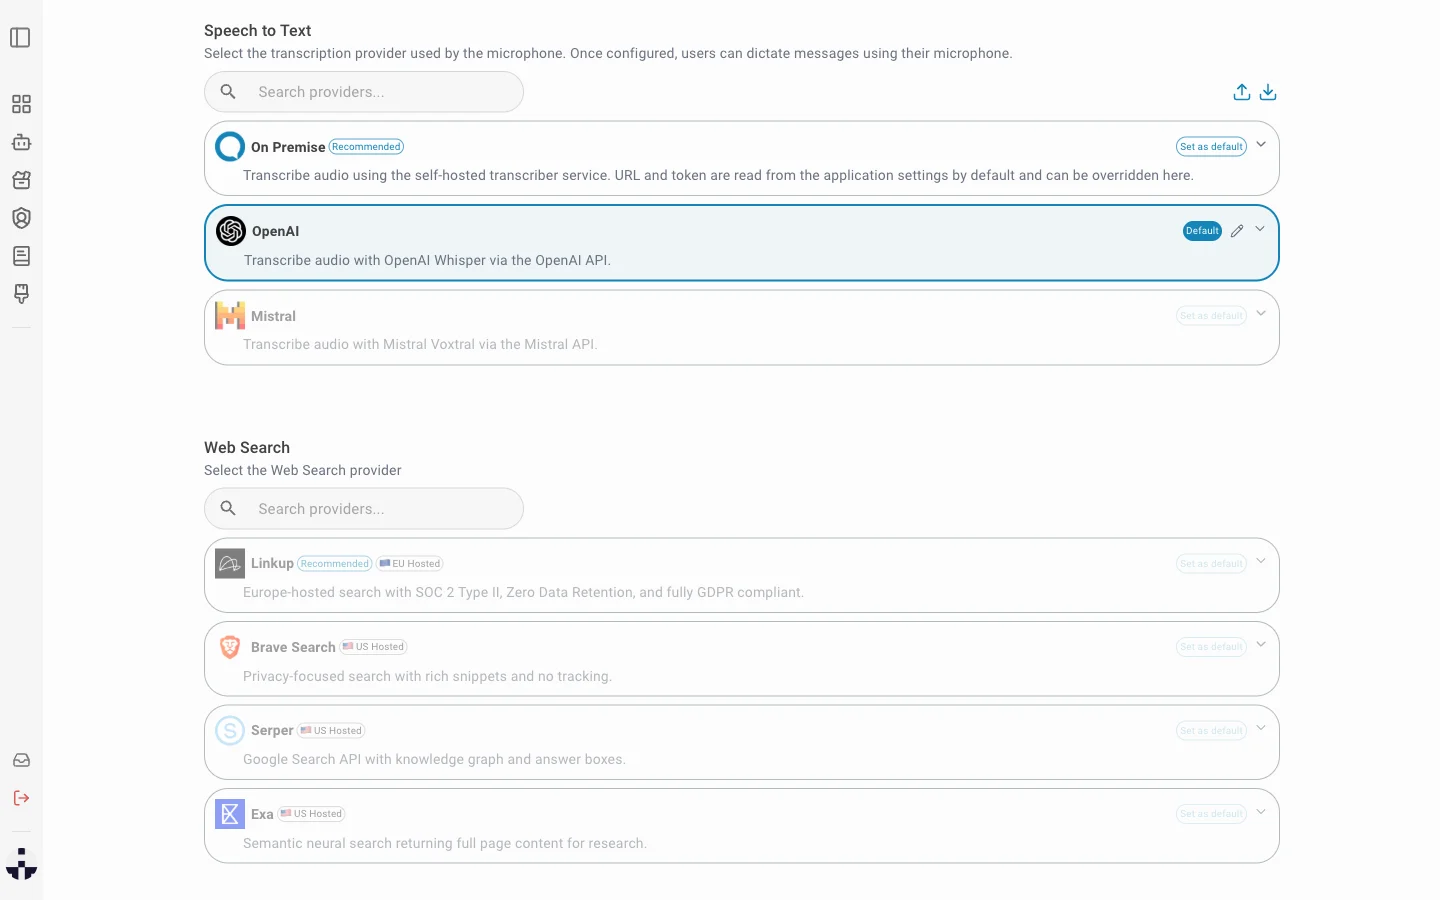Click the upload export icon
The image size is (1440, 900).
[x=1242, y=92]
